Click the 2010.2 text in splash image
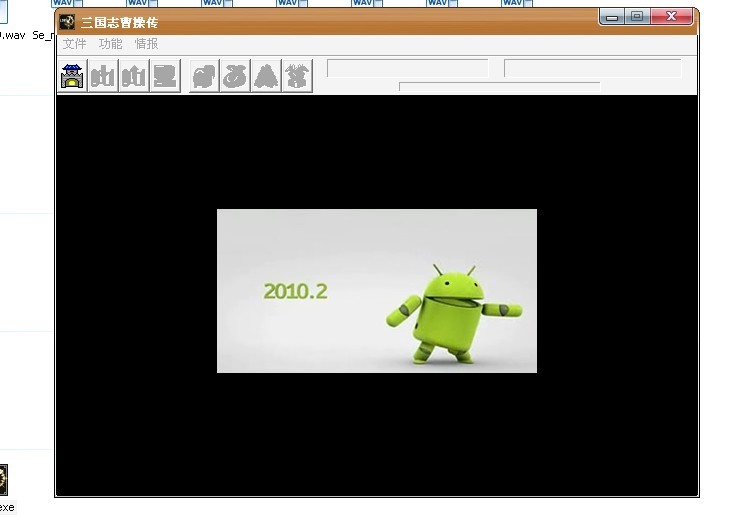Image resolution: width=744 pixels, height=530 pixels. pos(295,291)
